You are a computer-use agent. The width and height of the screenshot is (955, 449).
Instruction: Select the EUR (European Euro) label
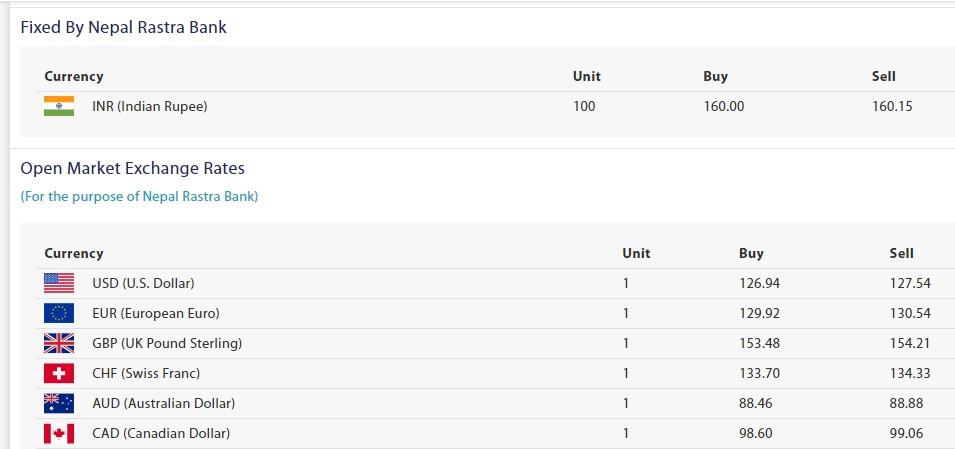156,314
